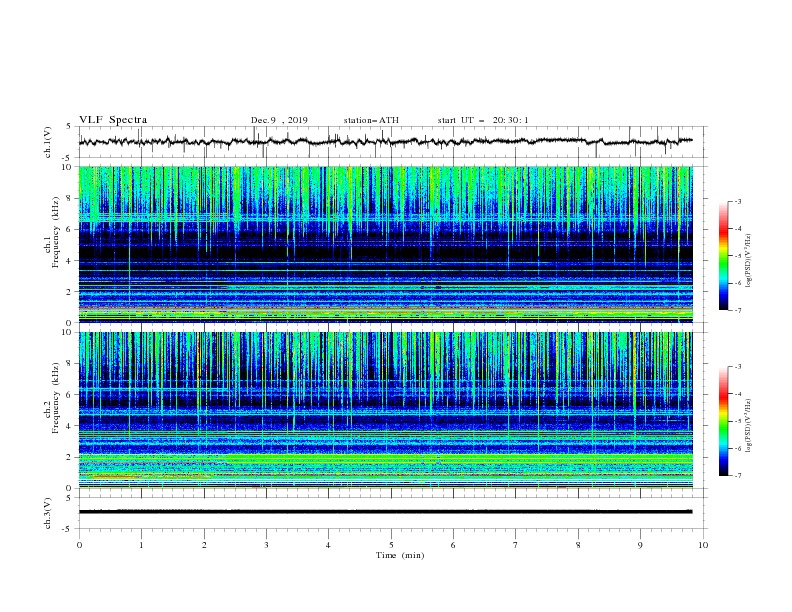Click the 'ch.1(V)' axis label
The width and height of the screenshot is (792, 612).
click(48, 142)
